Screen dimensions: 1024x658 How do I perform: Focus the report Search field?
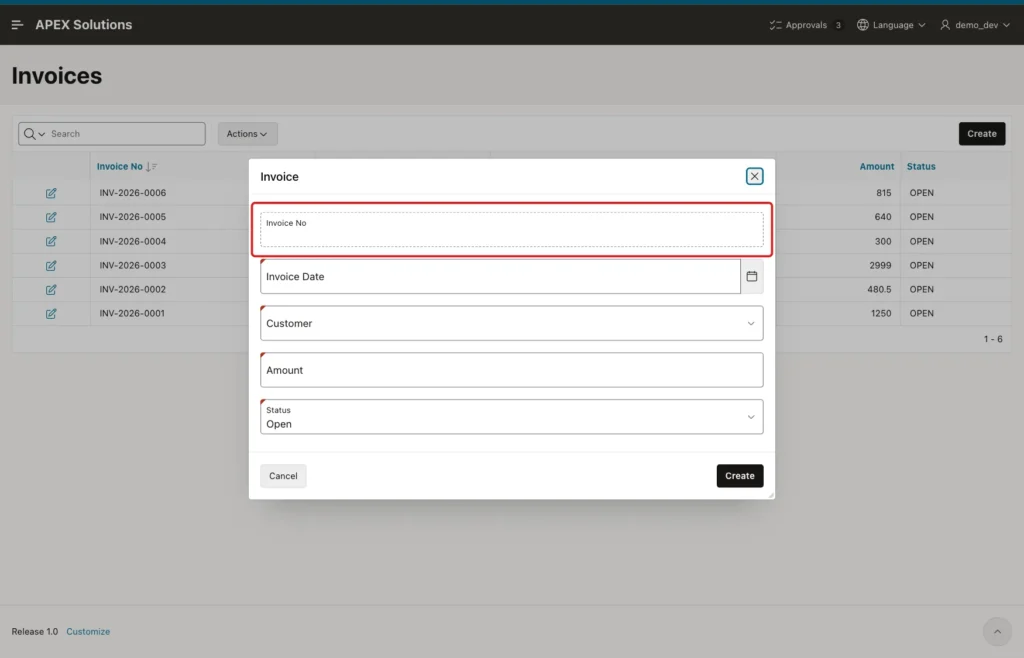click(126, 134)
